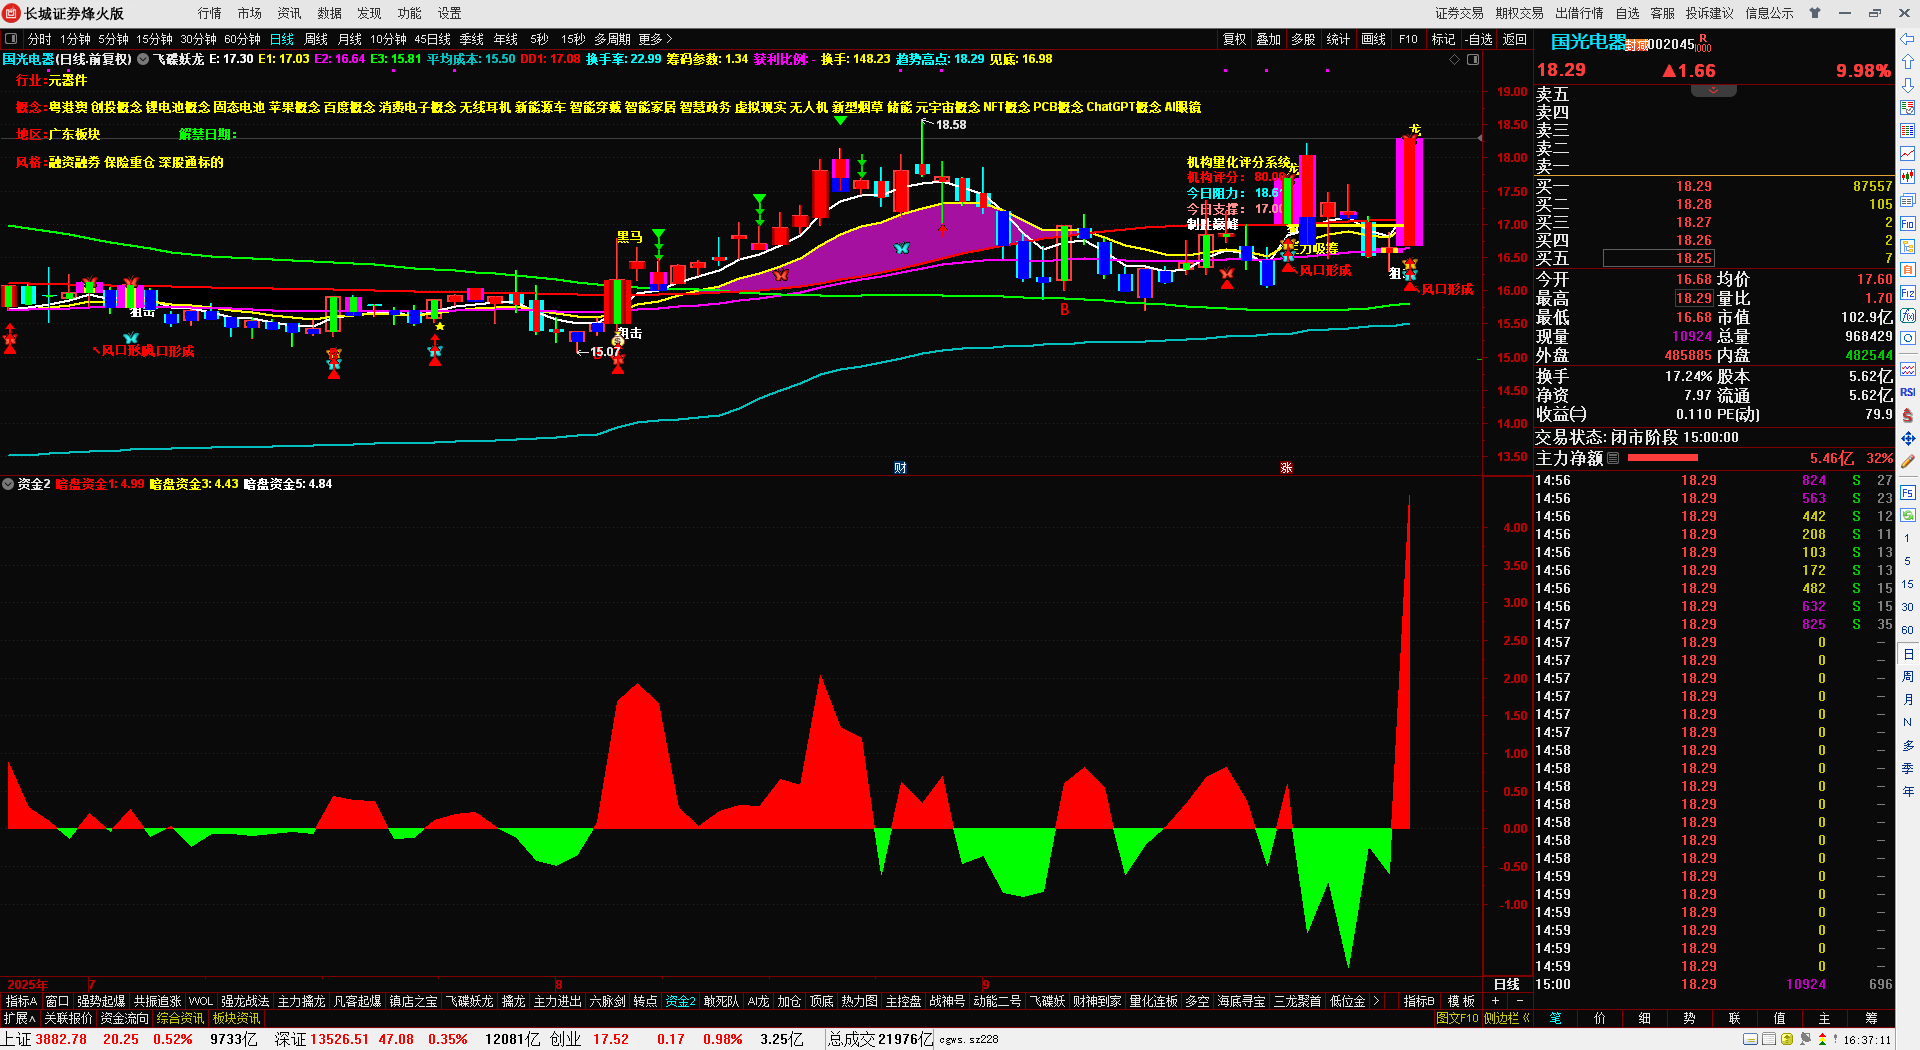This screenshot has height=1050, width=1920.
Task: Click the up arrow icon in right sidebar
Action: tap(1908, 61)
